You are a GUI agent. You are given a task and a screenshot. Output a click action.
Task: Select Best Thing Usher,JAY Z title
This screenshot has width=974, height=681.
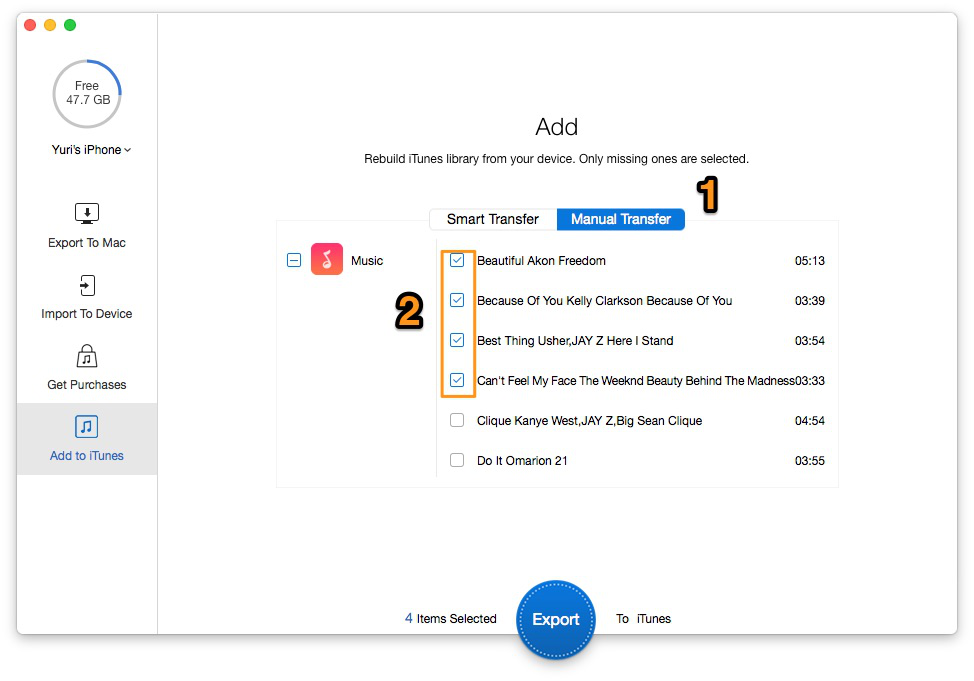coord(575,340)
